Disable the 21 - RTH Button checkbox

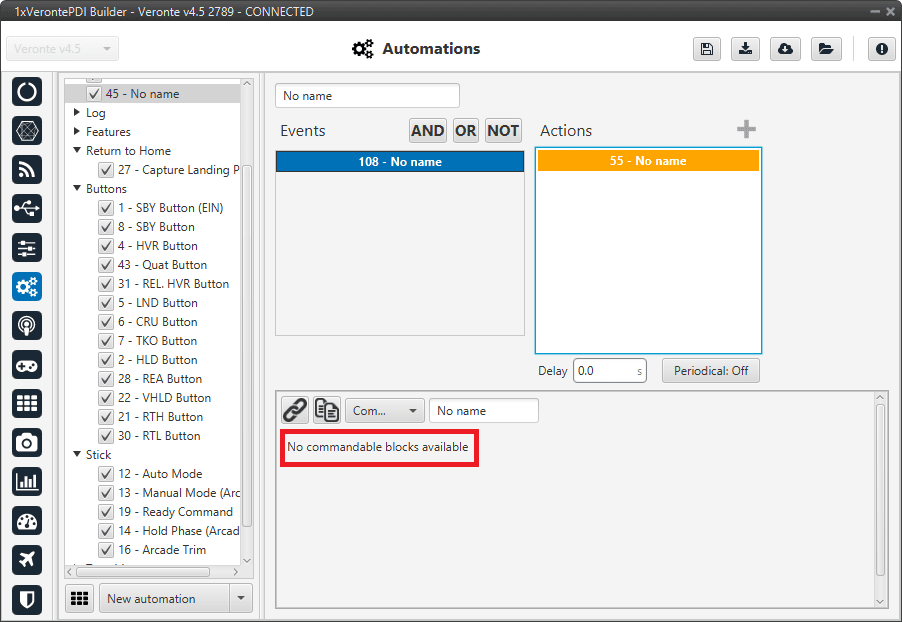pyautogui.click(x=105, y=417)
